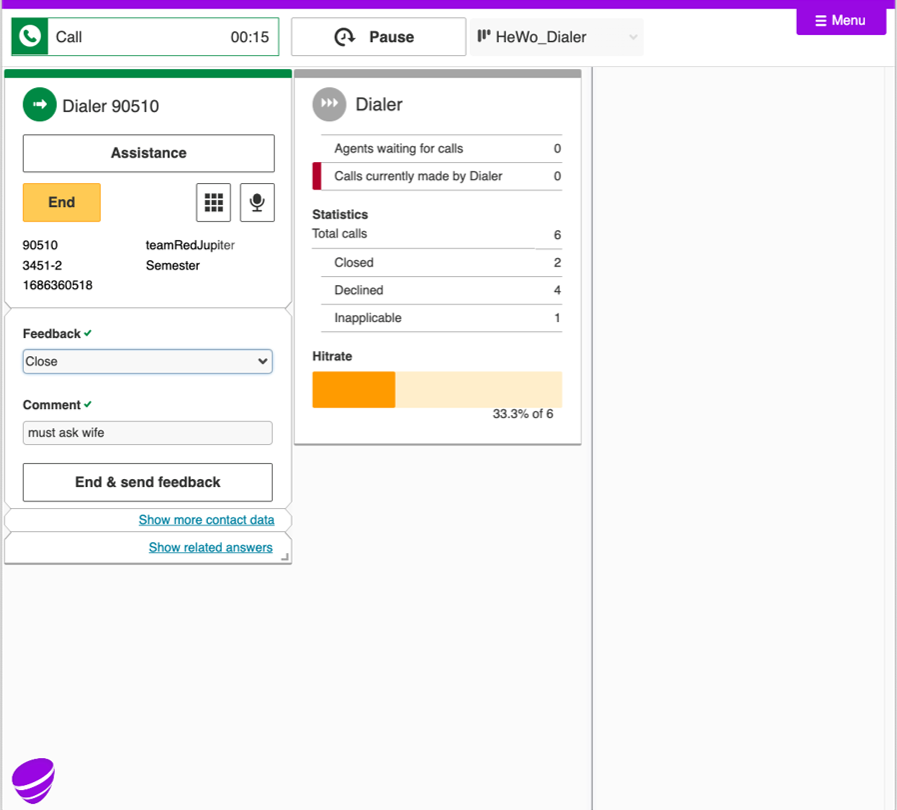
Task: Open the Feedback dropdown set to Close
Action: click(148, 362)
